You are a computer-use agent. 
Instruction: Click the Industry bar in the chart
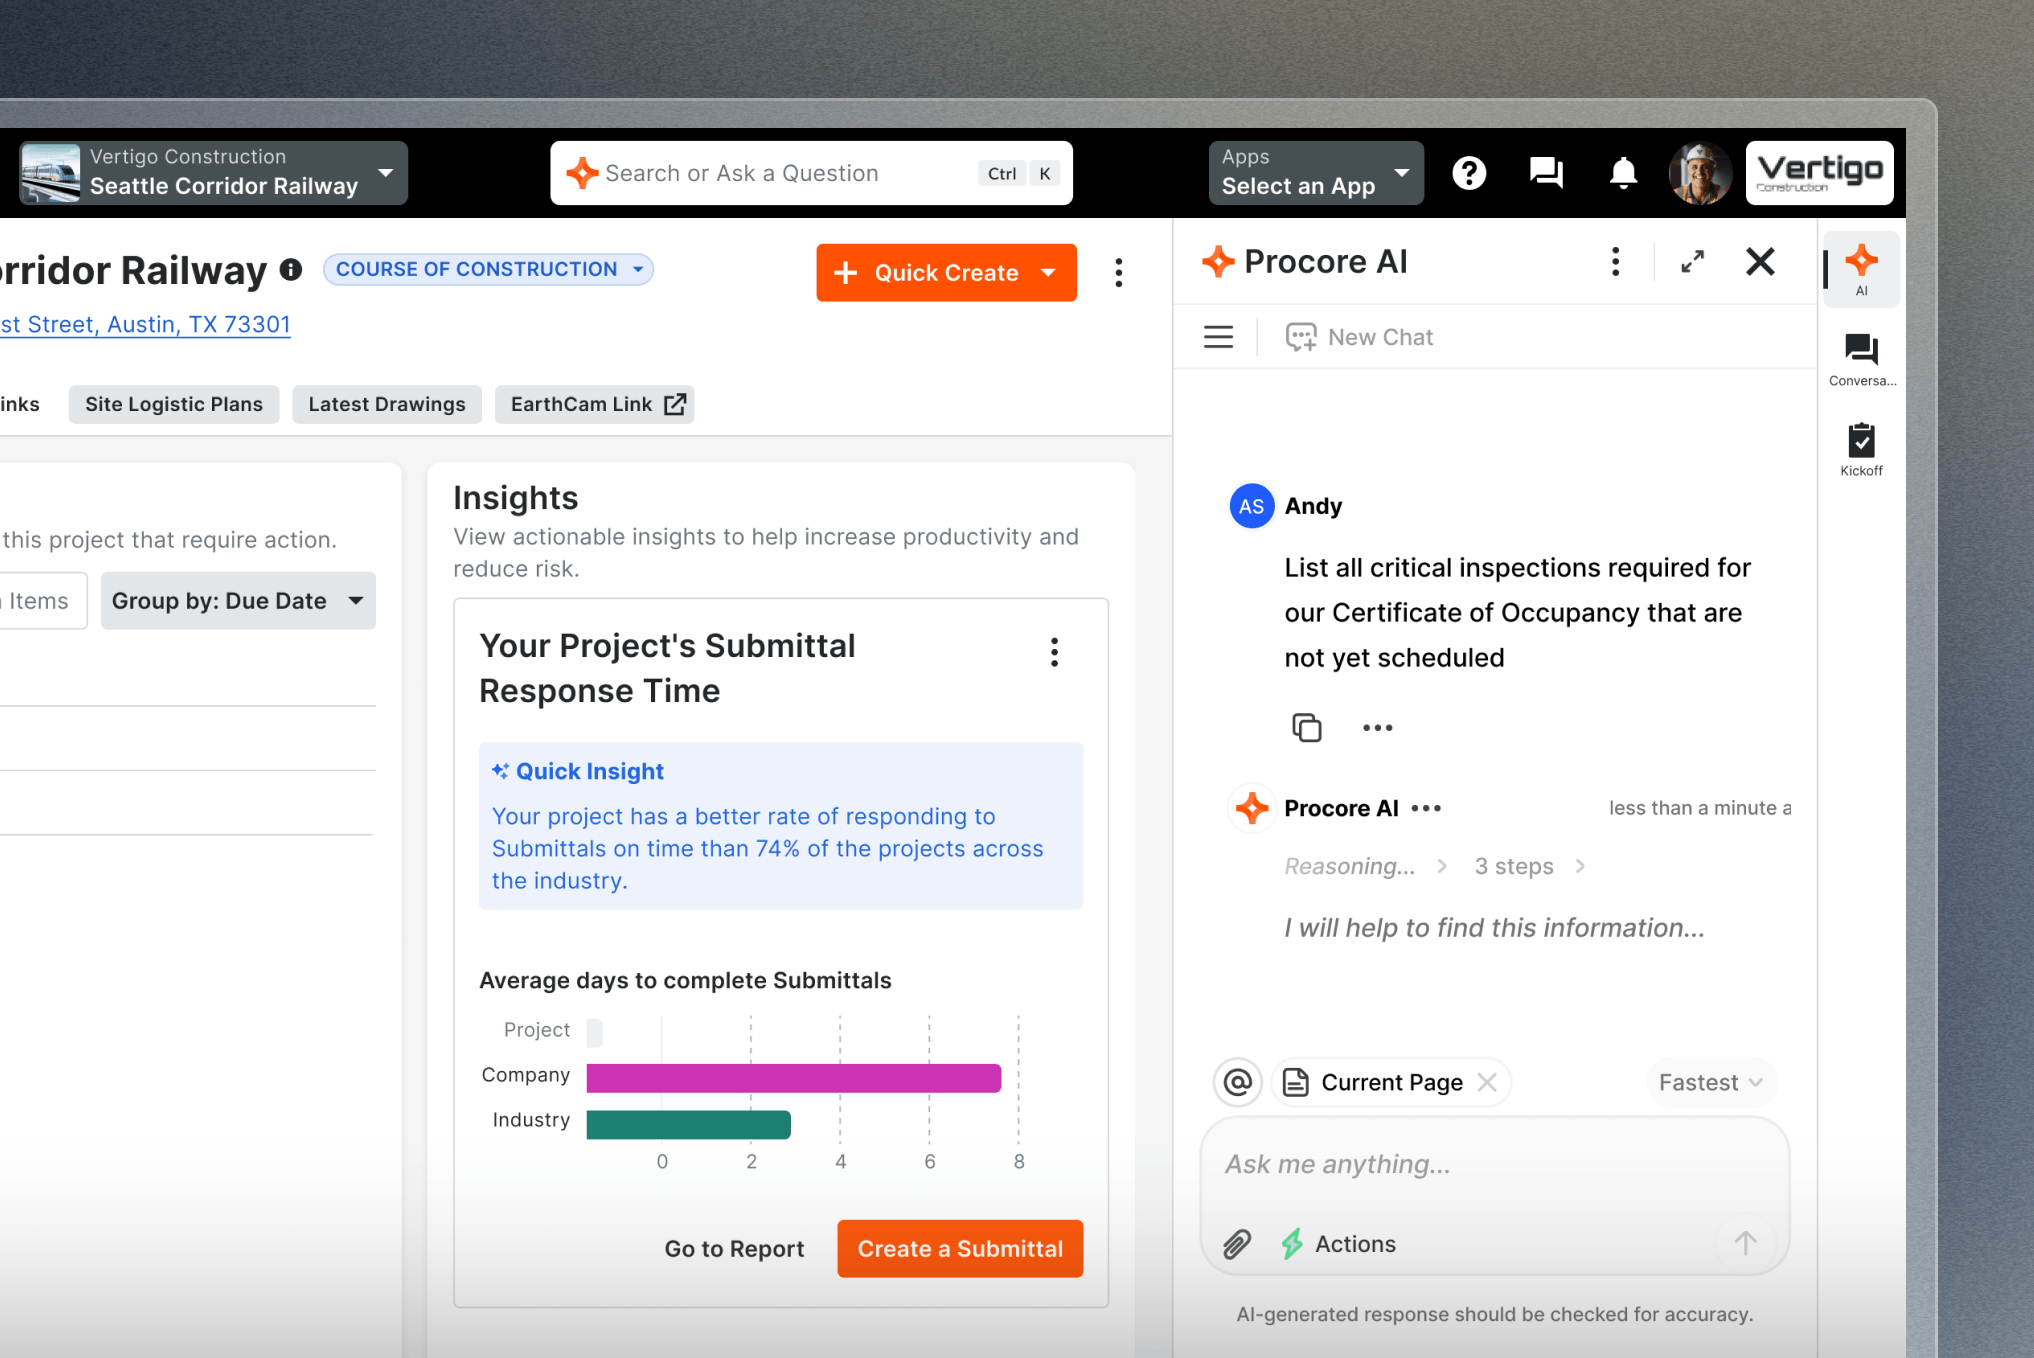click(689, 1124)
